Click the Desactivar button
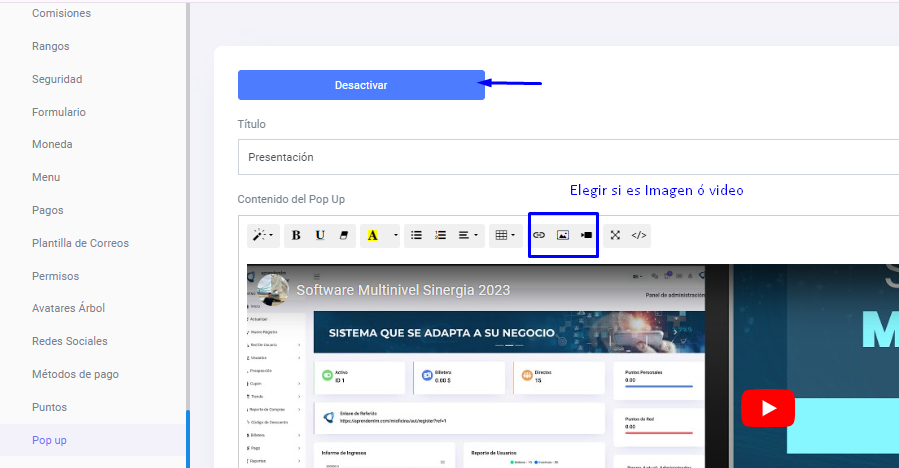This screenshot has width=899, height=468. [361, 85]
